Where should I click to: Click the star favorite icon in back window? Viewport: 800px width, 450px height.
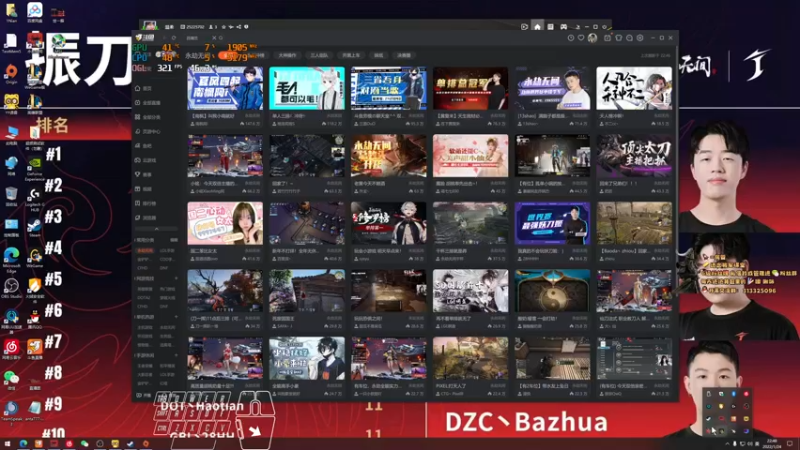point(223,27)
